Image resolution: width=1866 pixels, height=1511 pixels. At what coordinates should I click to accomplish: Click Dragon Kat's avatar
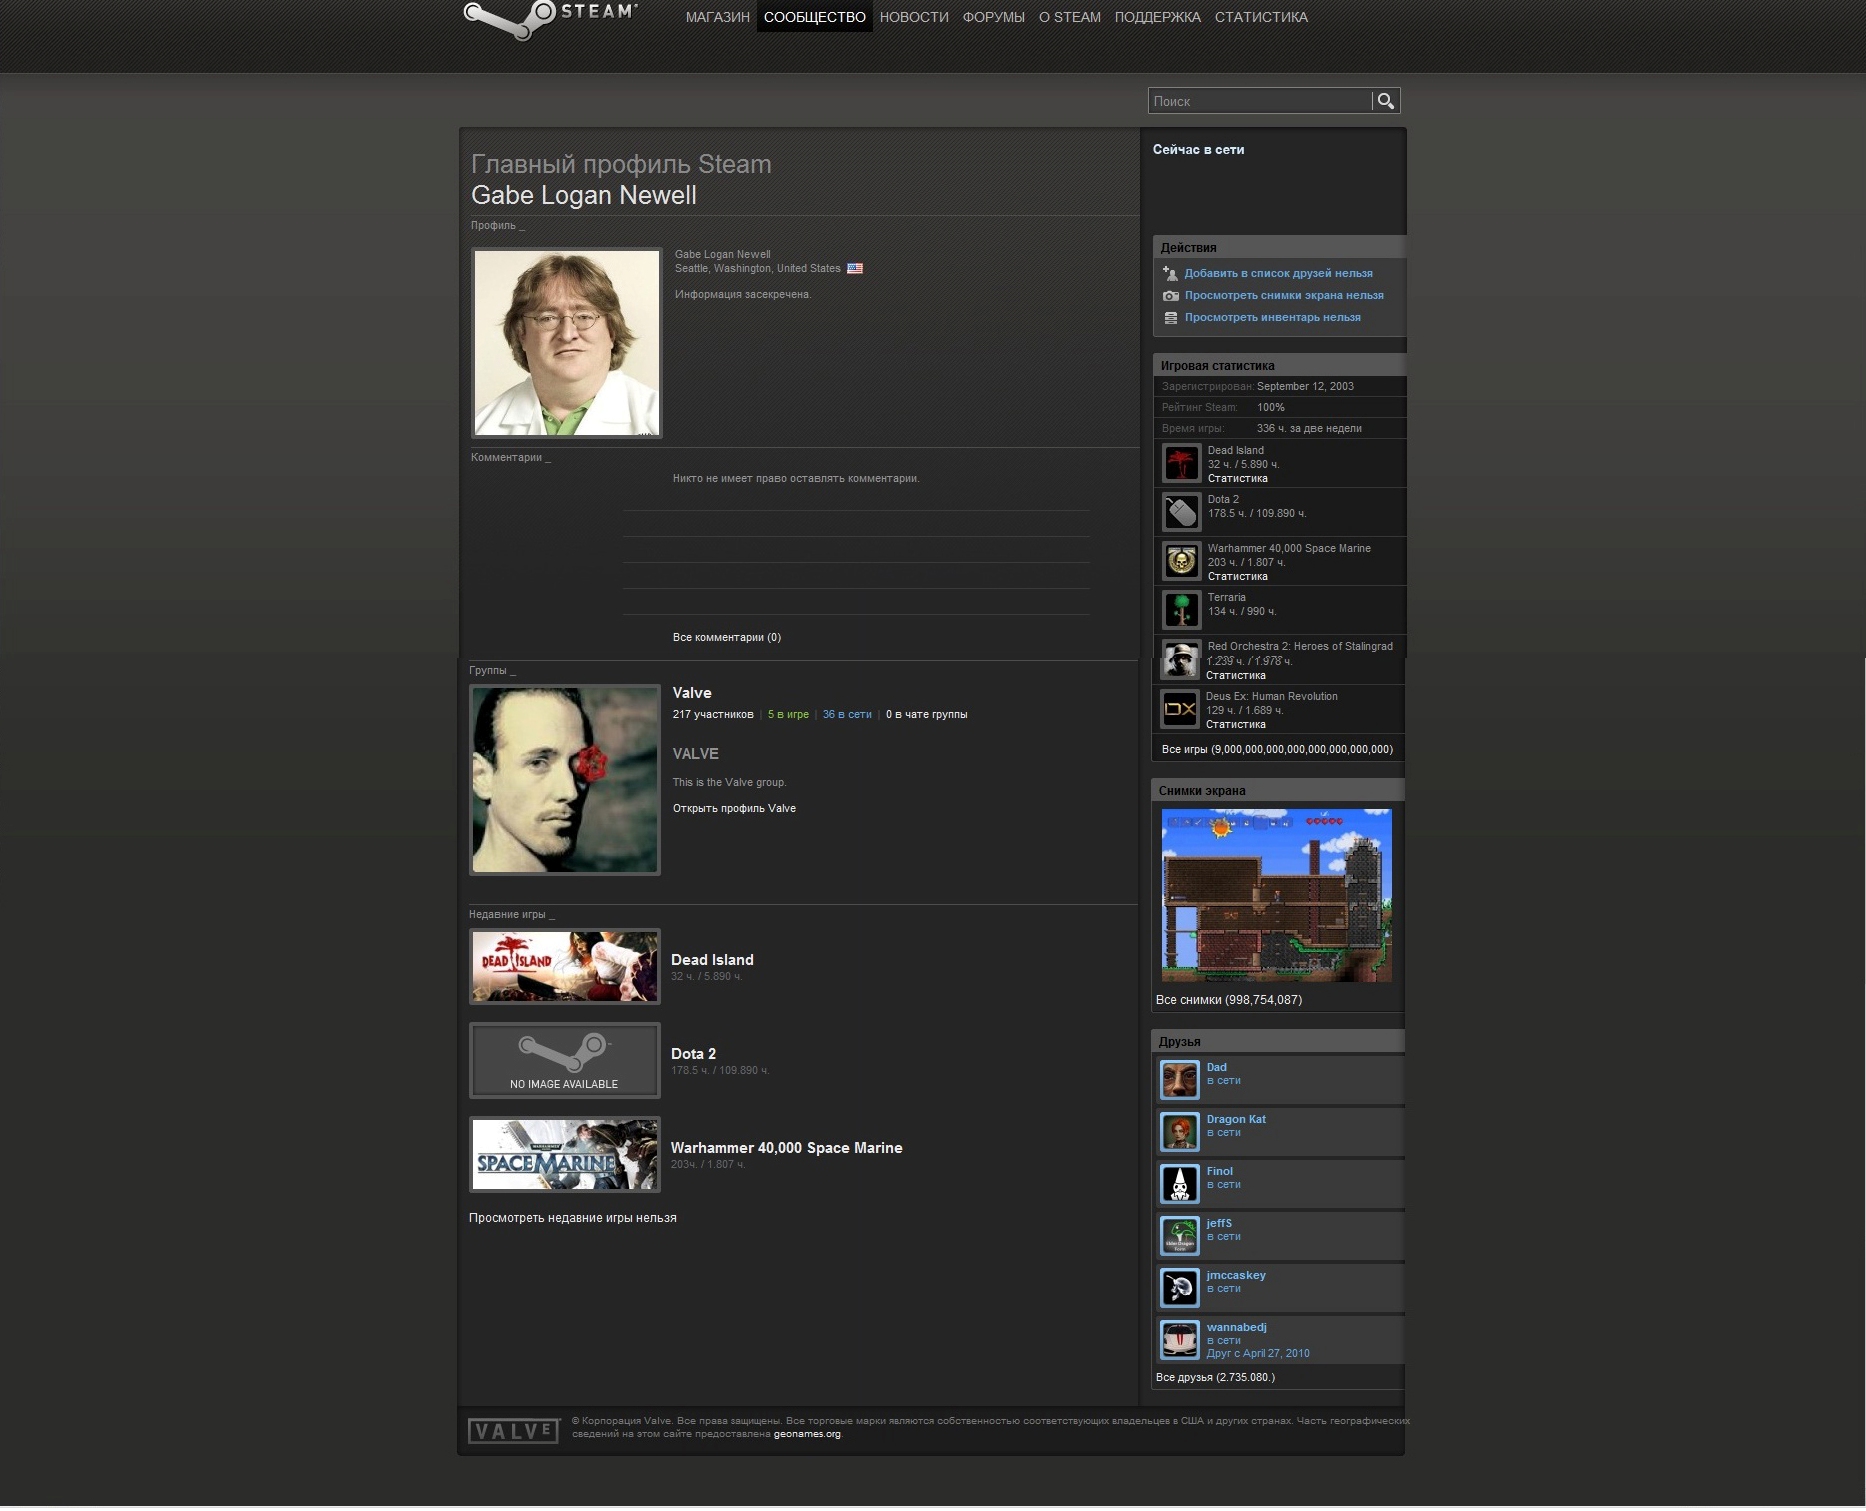coord(1179,1132)
